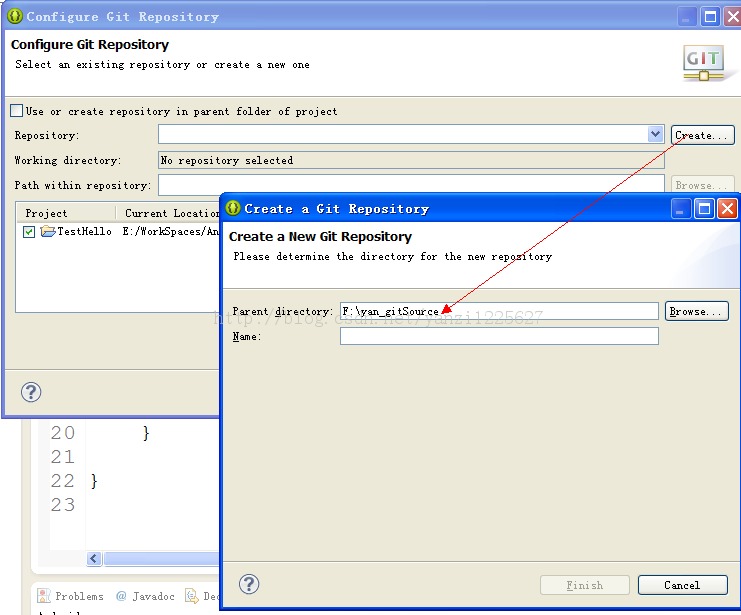Close the Create a Git Repository dialog
The height and width of the screenshot is (615, 741).
click(727, 208)
